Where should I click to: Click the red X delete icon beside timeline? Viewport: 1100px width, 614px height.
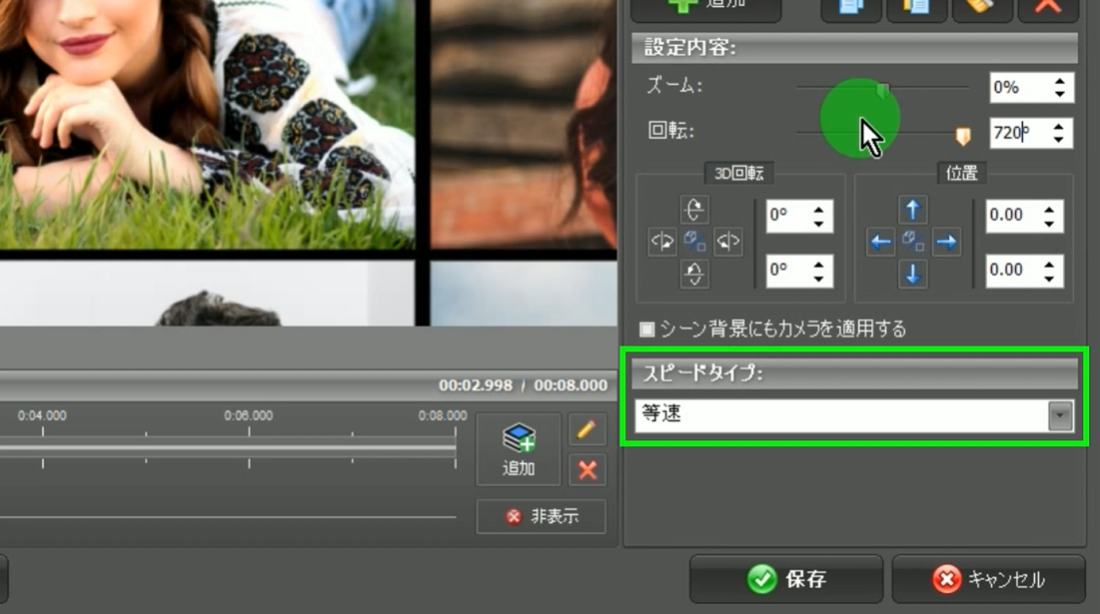coord(587,469)
